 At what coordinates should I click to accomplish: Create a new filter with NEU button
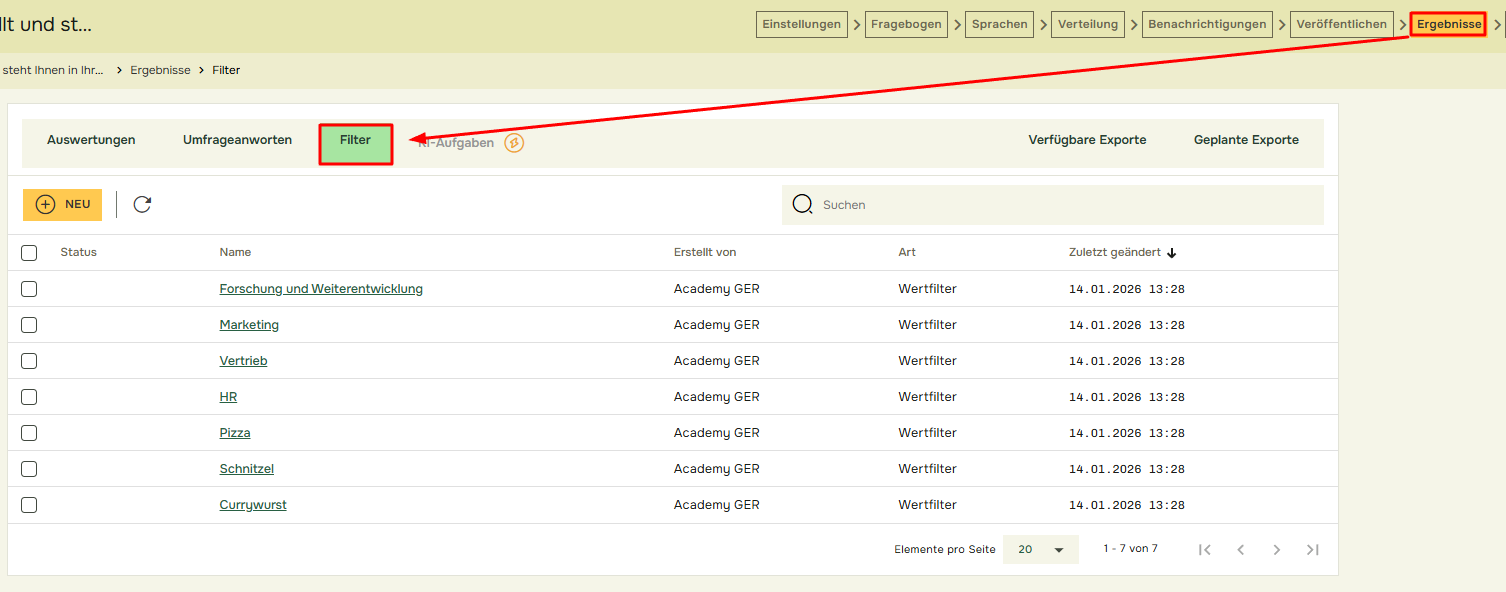coord(62,204)
